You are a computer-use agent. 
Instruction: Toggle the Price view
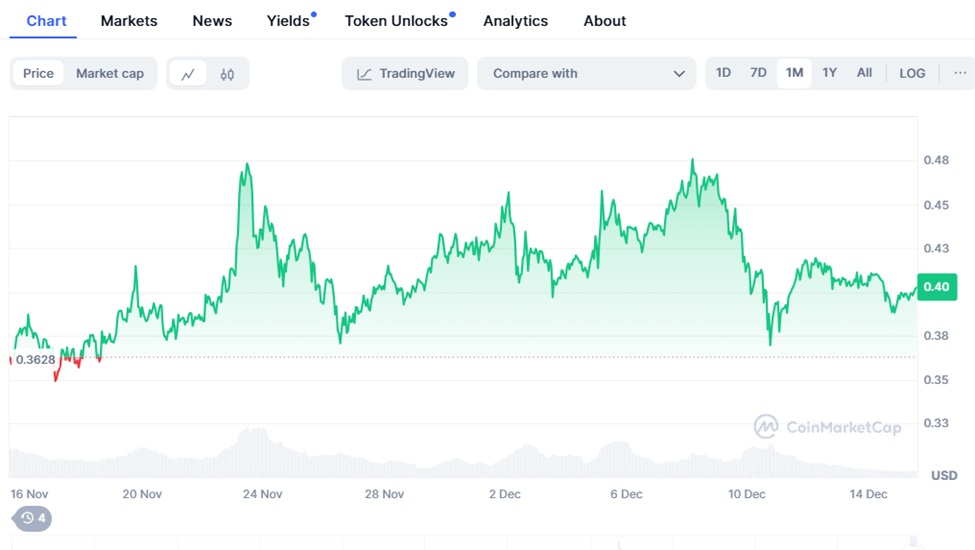click(39, 73)
